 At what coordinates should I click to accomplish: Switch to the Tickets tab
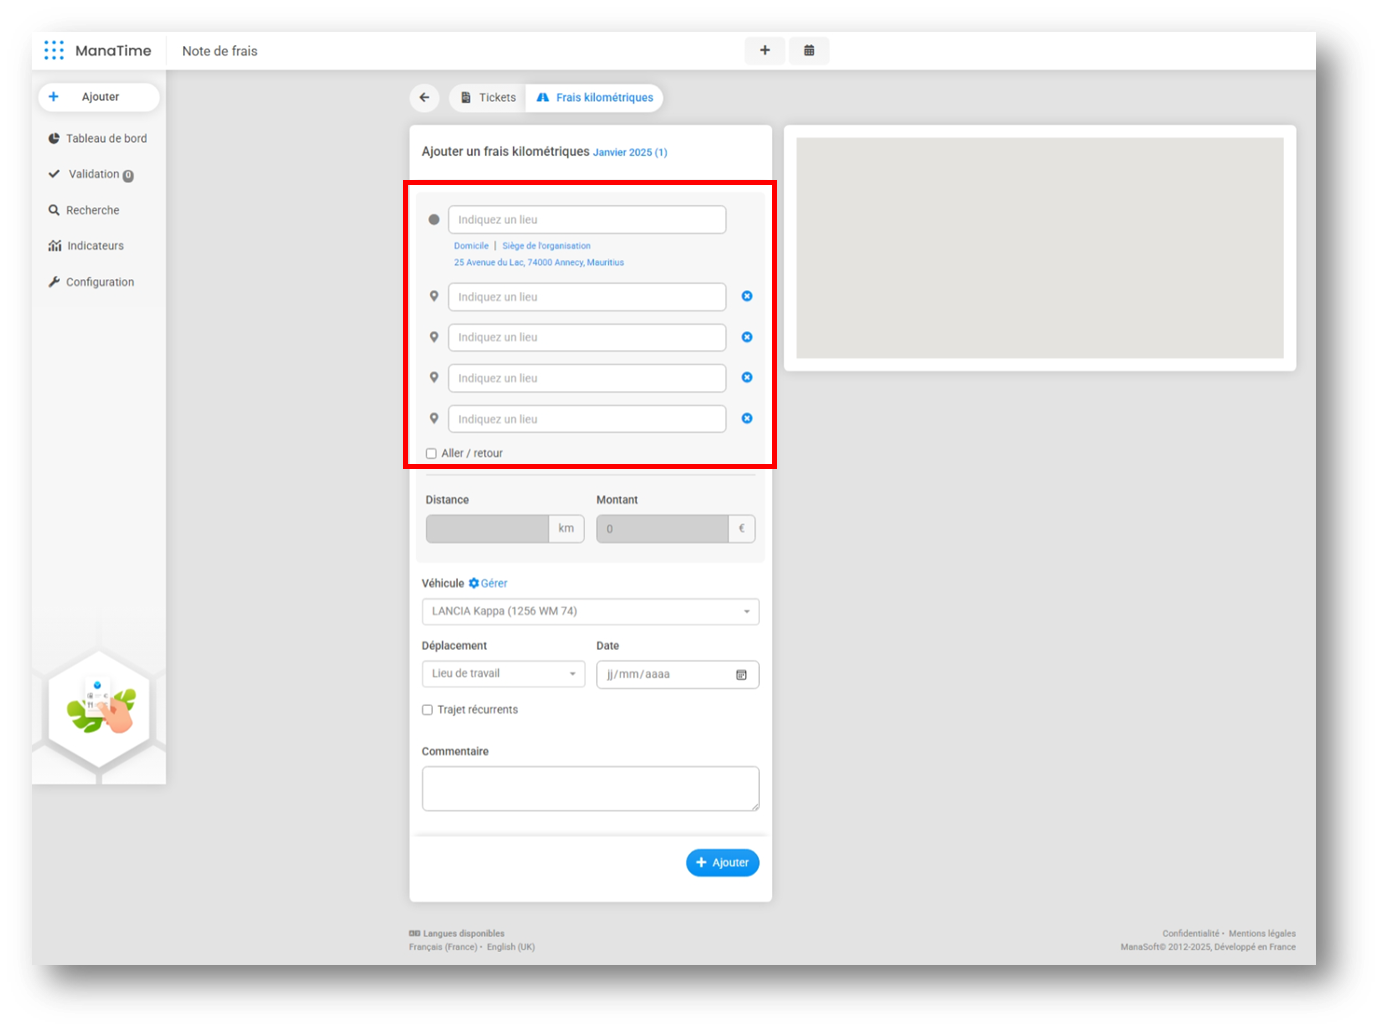(x=487, y=97)
